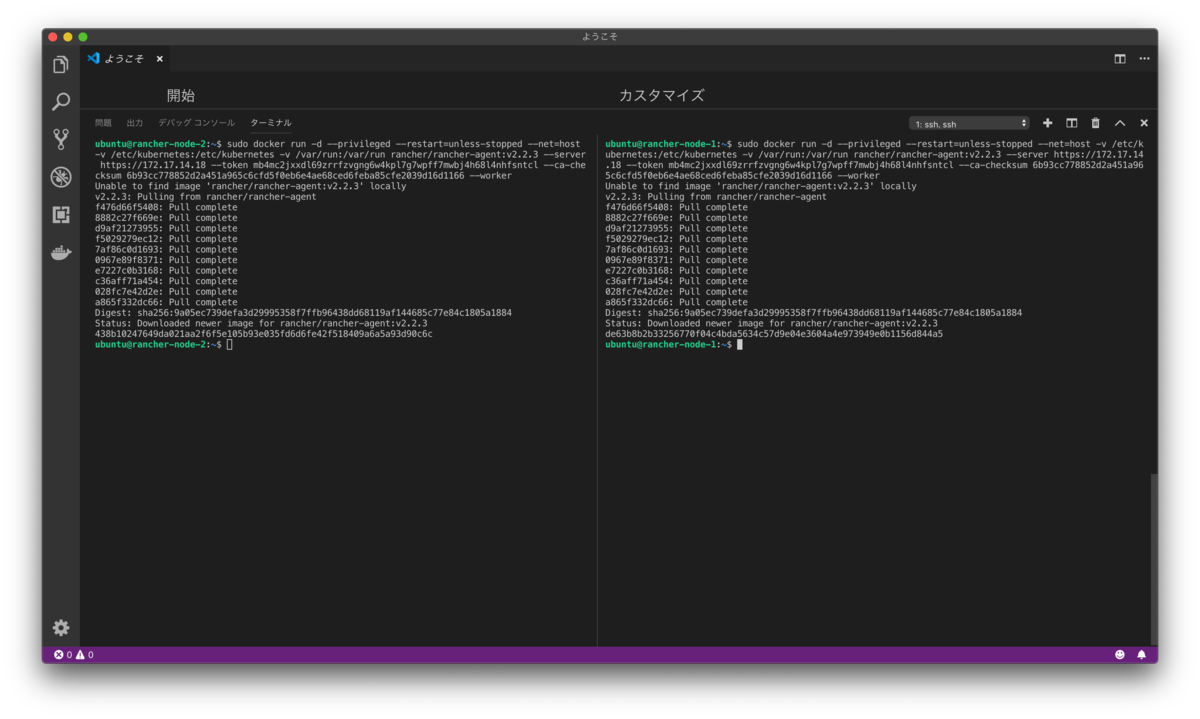Click 'Status: Downloaded newer image' line in right terminal
Viewport: 1200px width, 719px height.
click(x=771, y=323)
